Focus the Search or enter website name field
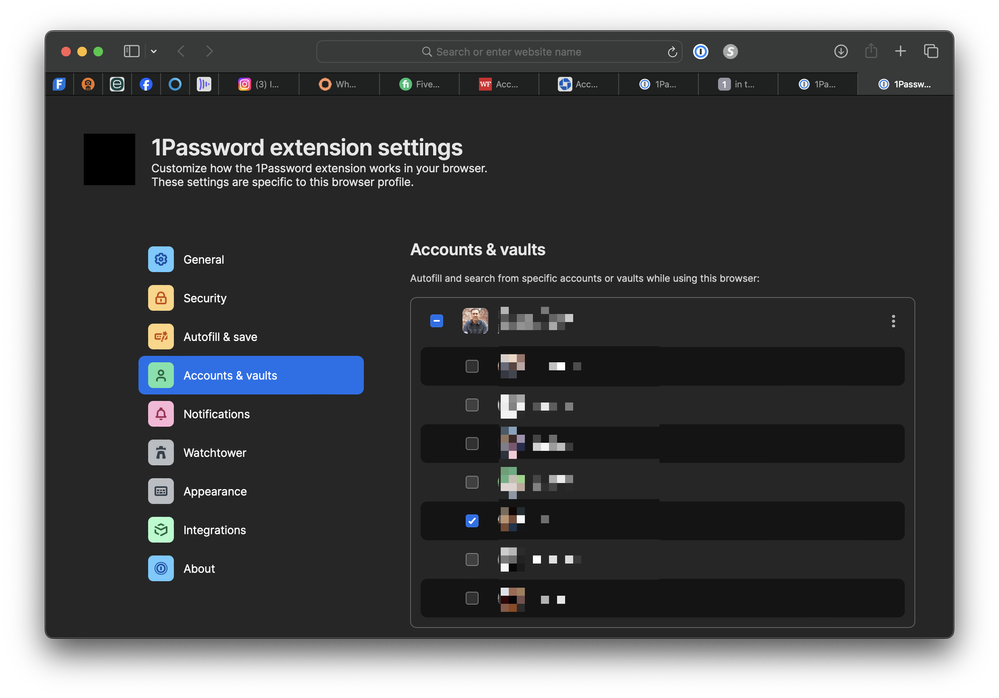This screenshot has width=999, height=698. coord(500,52)
